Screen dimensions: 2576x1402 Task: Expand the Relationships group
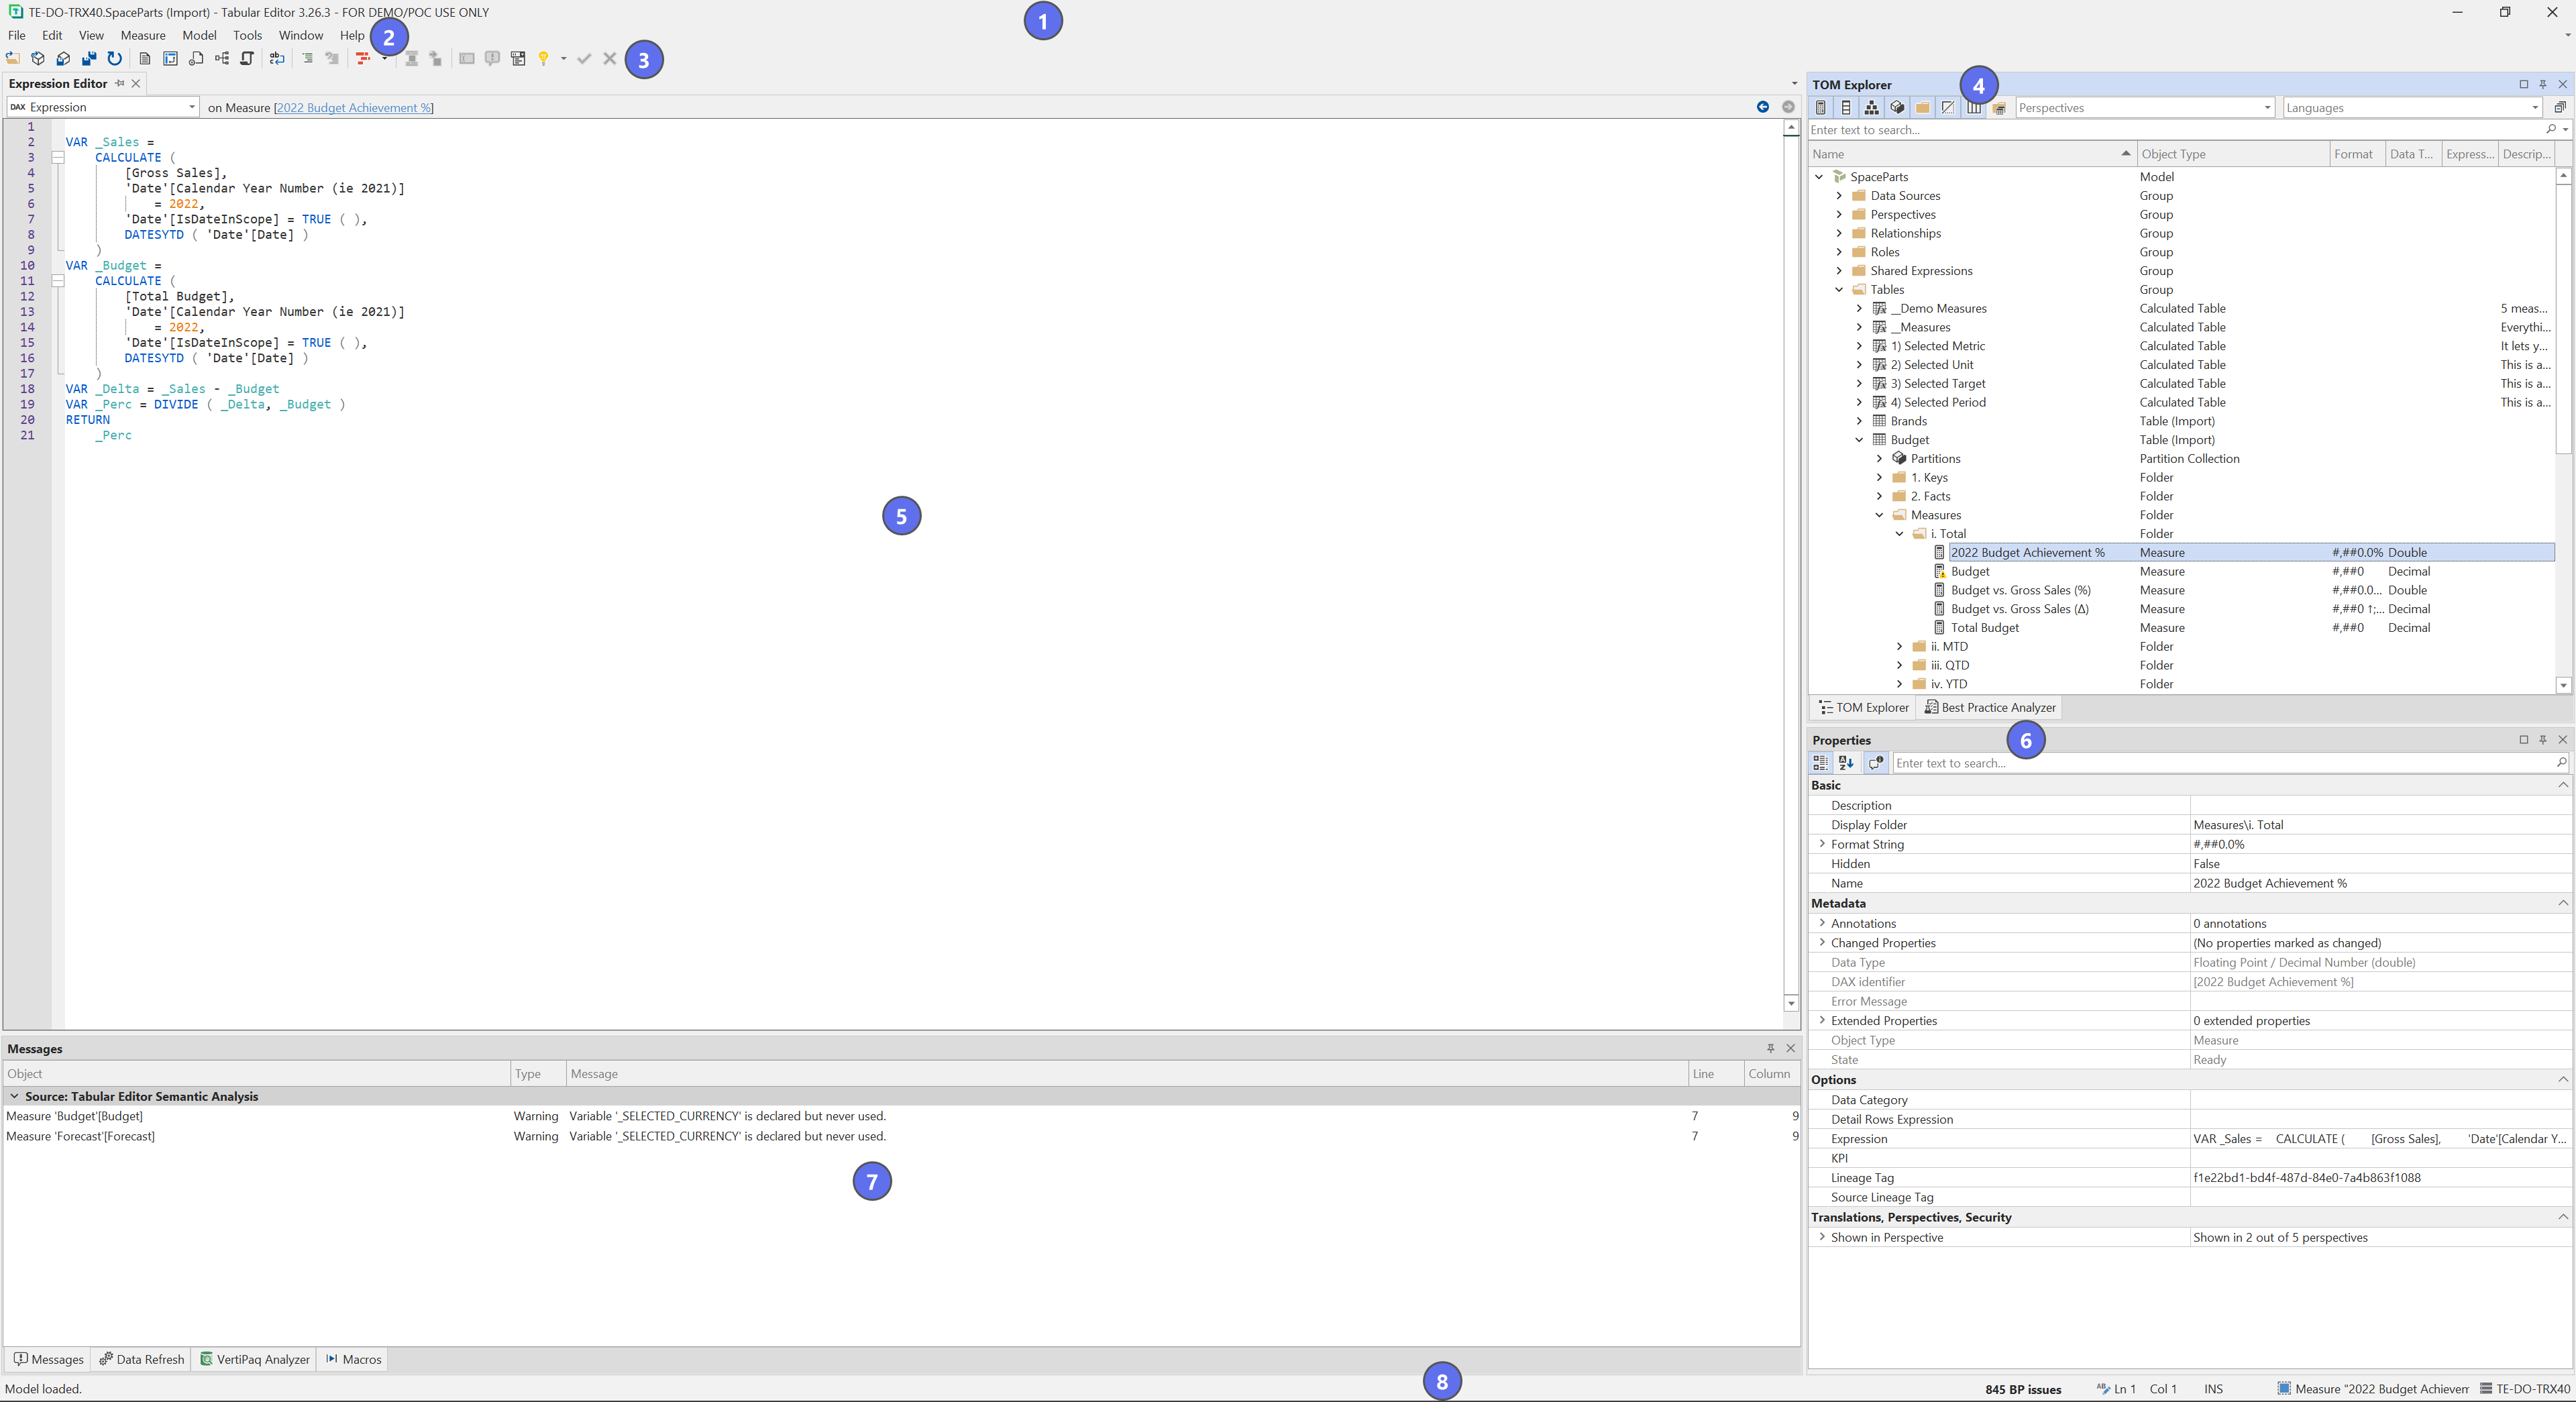click(1839, 233)
